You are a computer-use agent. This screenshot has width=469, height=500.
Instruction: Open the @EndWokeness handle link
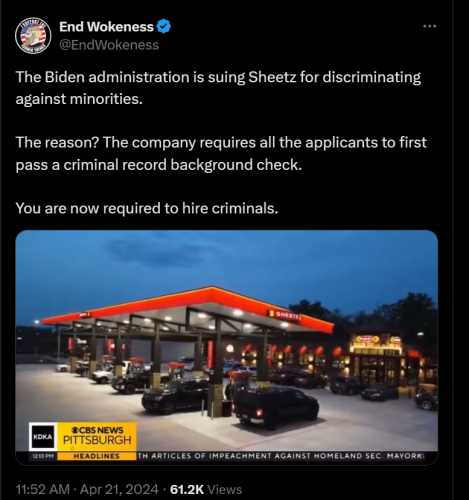pos(109,45)
